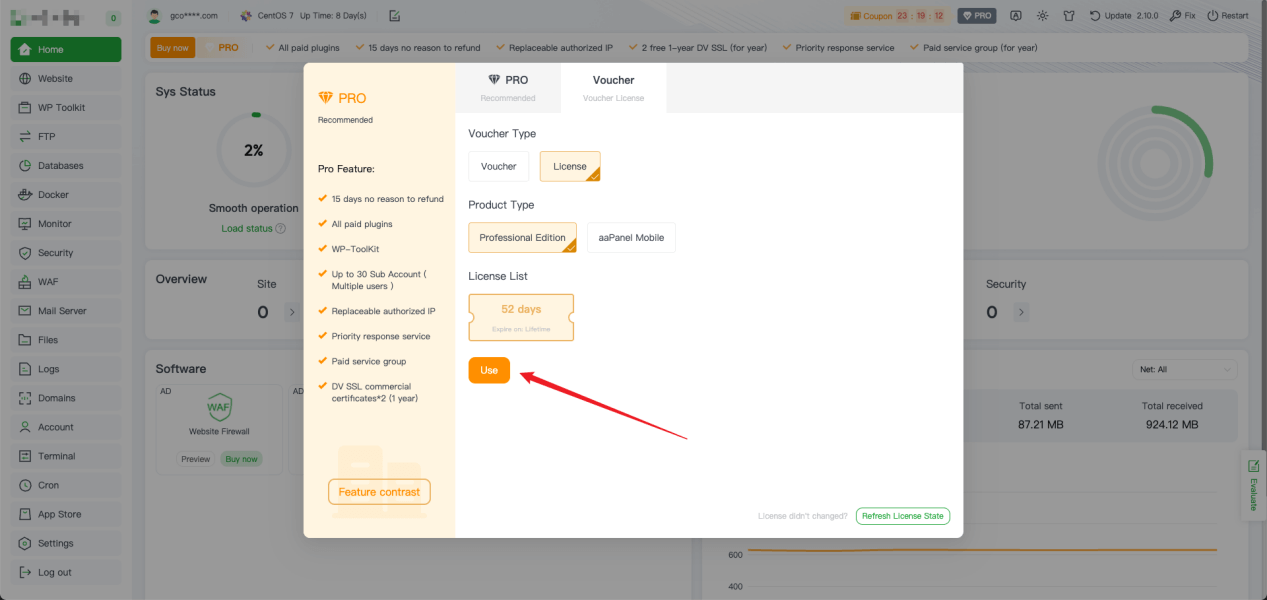
Task: Expand the Site overview arrow
Action: coord(292,312)
